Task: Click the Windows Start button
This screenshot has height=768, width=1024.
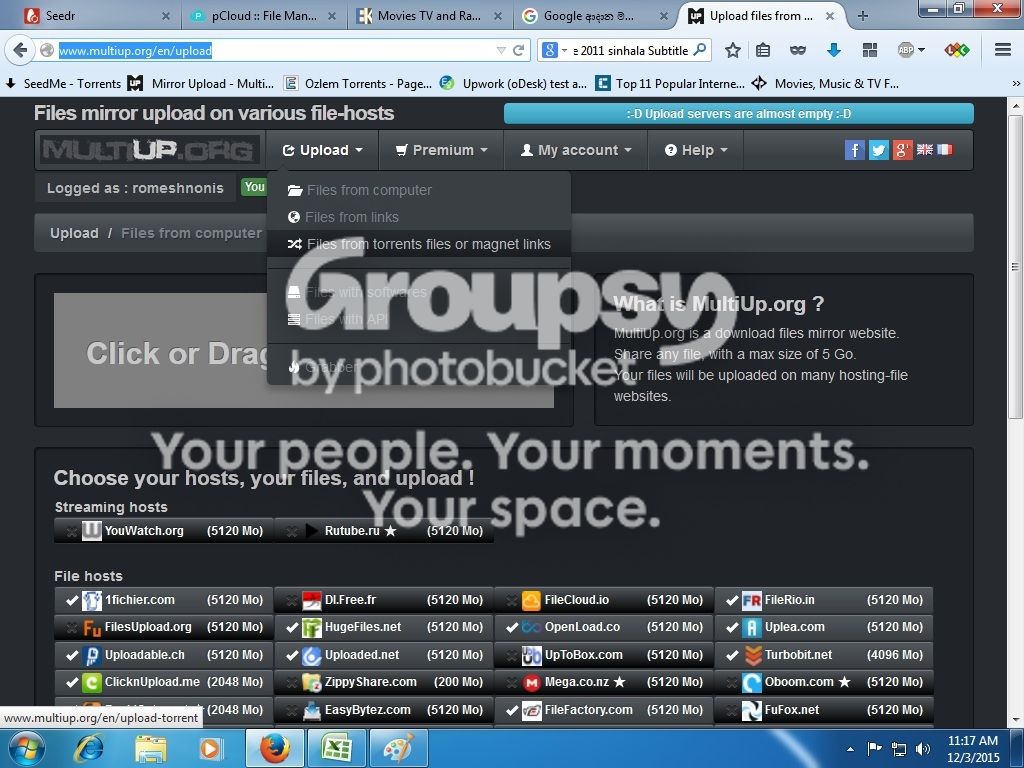Action: [26, 748]
